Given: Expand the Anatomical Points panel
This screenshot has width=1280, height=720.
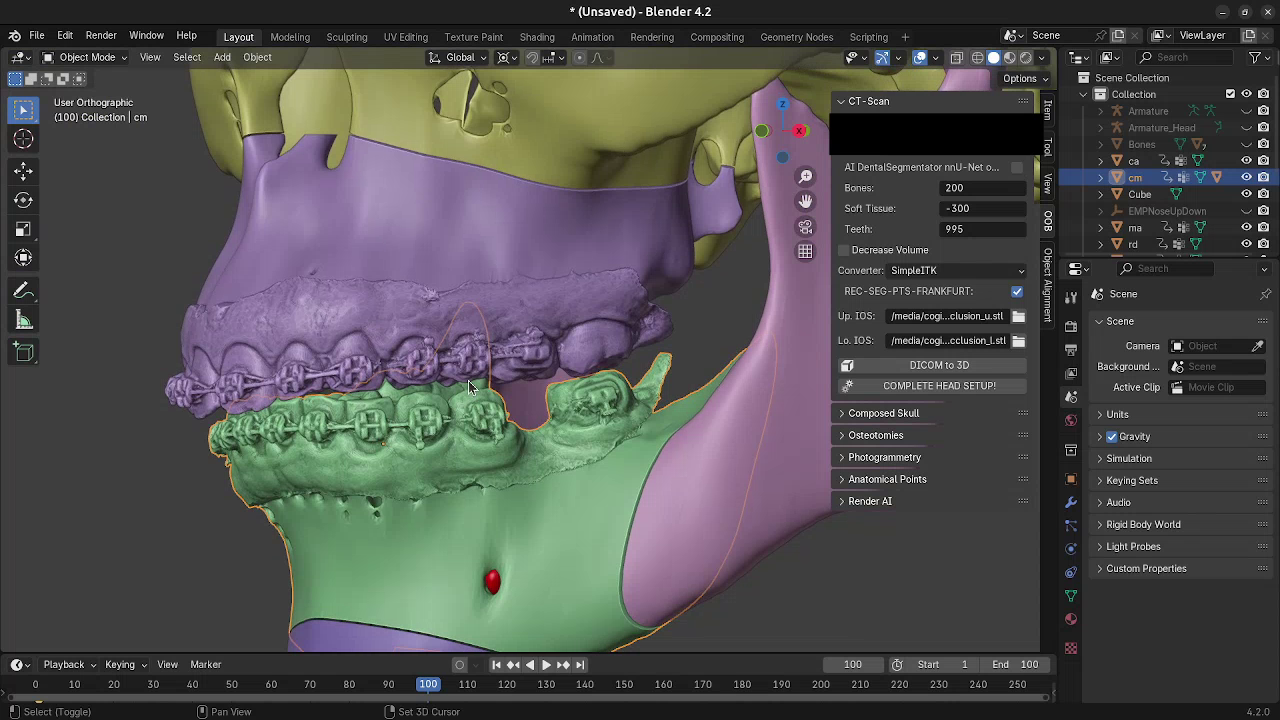Looking at the screenshot, I should tap(887, 479).
